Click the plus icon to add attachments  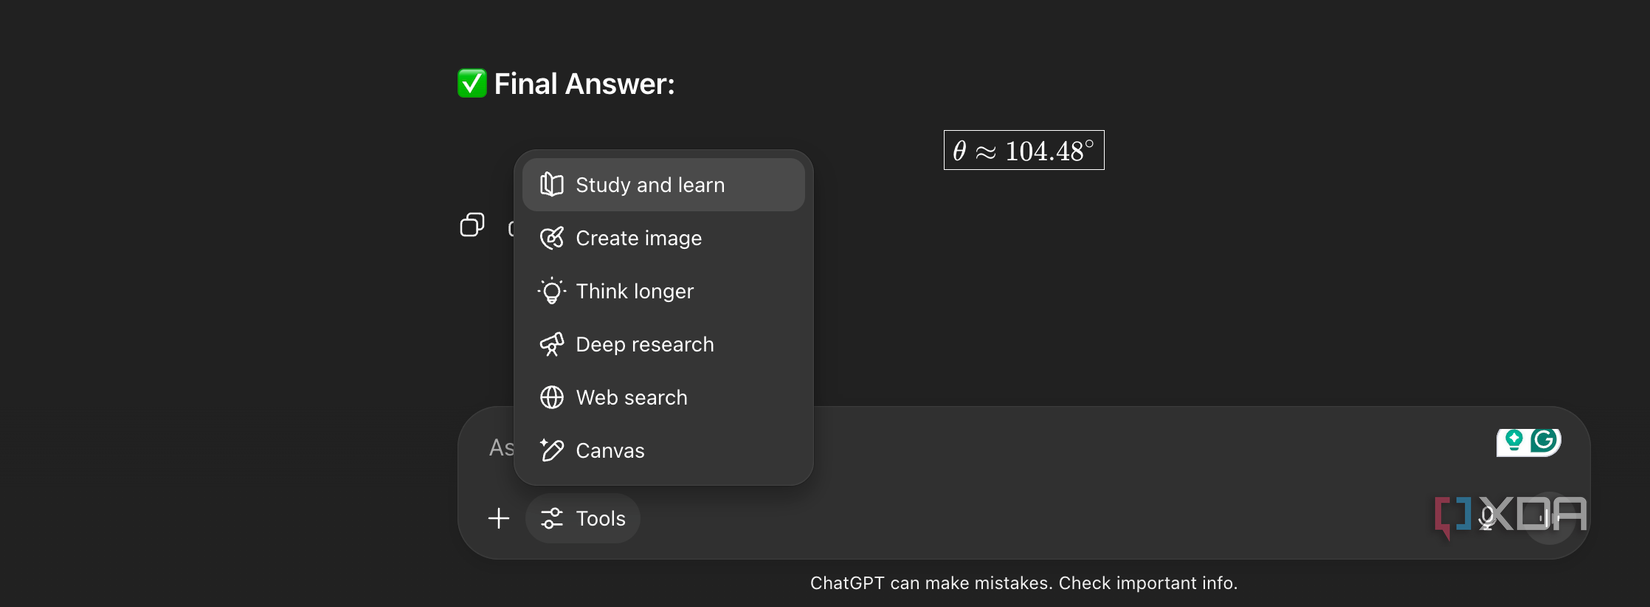[x=499, y=518]
